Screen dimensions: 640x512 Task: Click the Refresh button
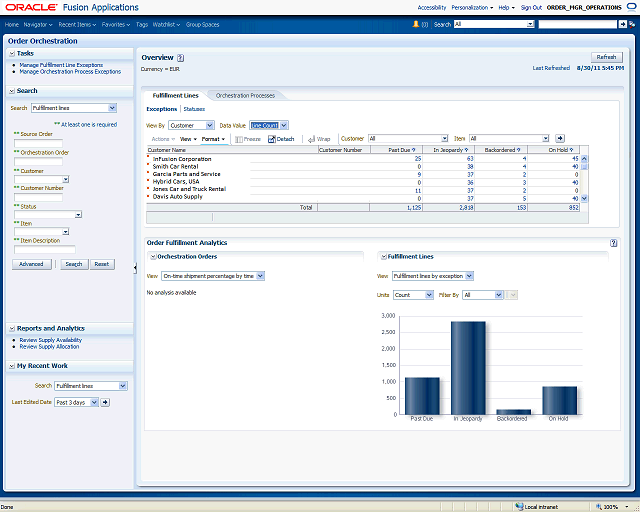tap(605, 57)
